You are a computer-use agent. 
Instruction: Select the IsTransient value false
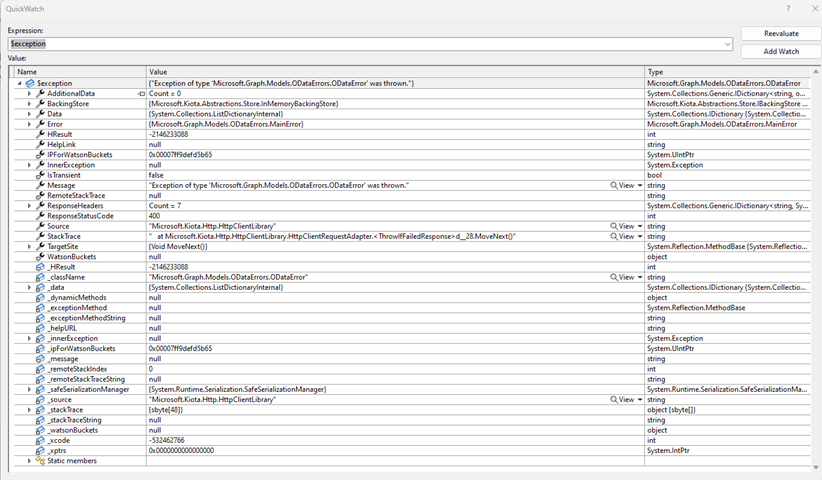coord(156,176)
